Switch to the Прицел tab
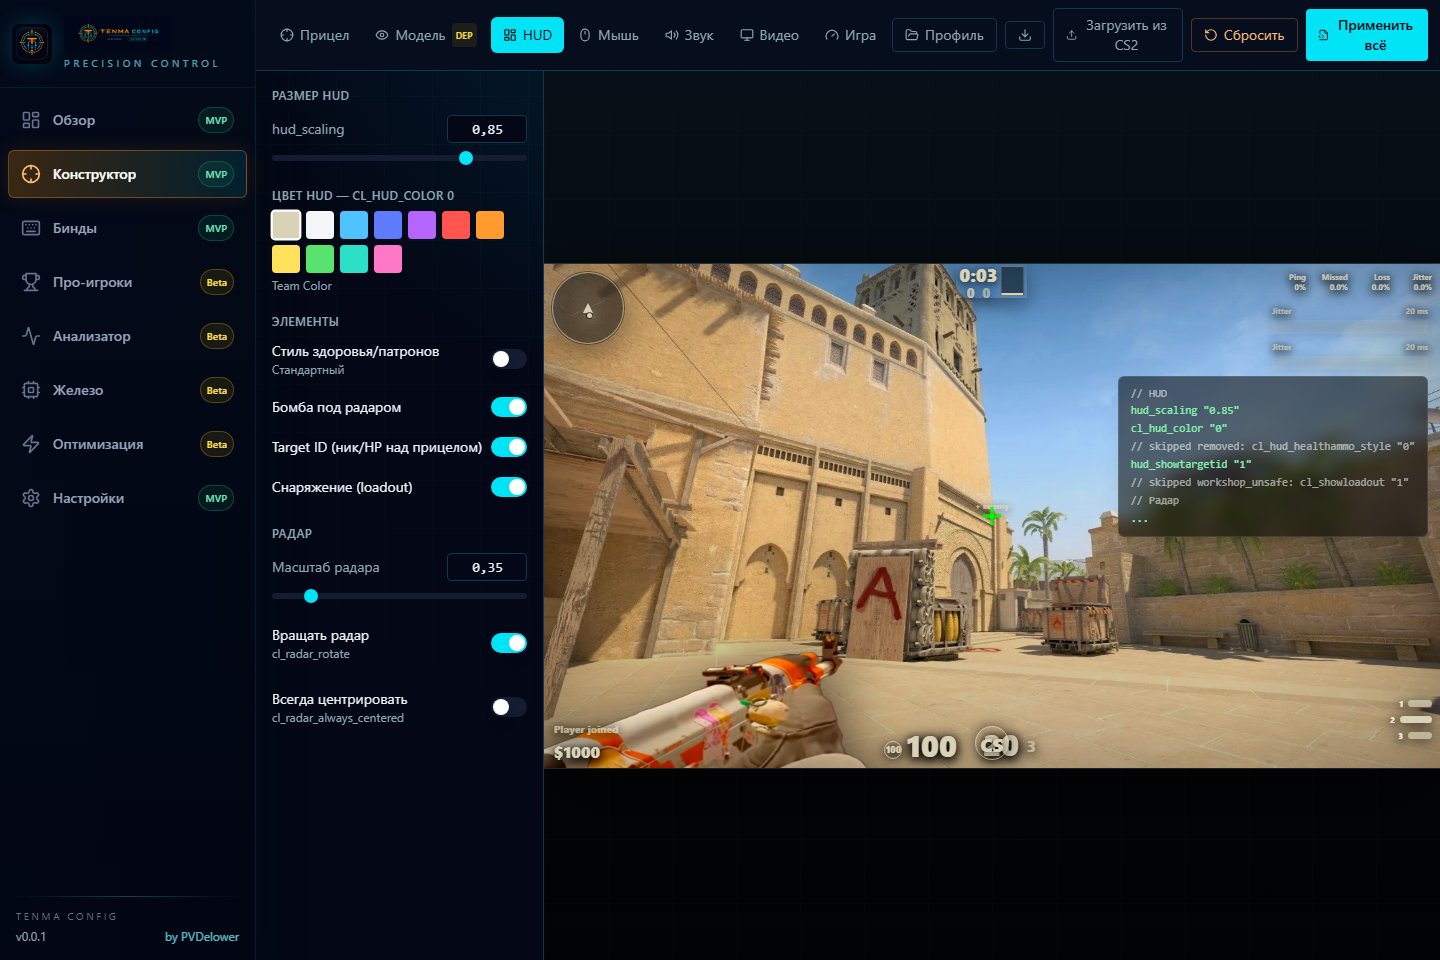This screenshot has width=1440, height=960. pyautogui.click(x=315, y=35)
